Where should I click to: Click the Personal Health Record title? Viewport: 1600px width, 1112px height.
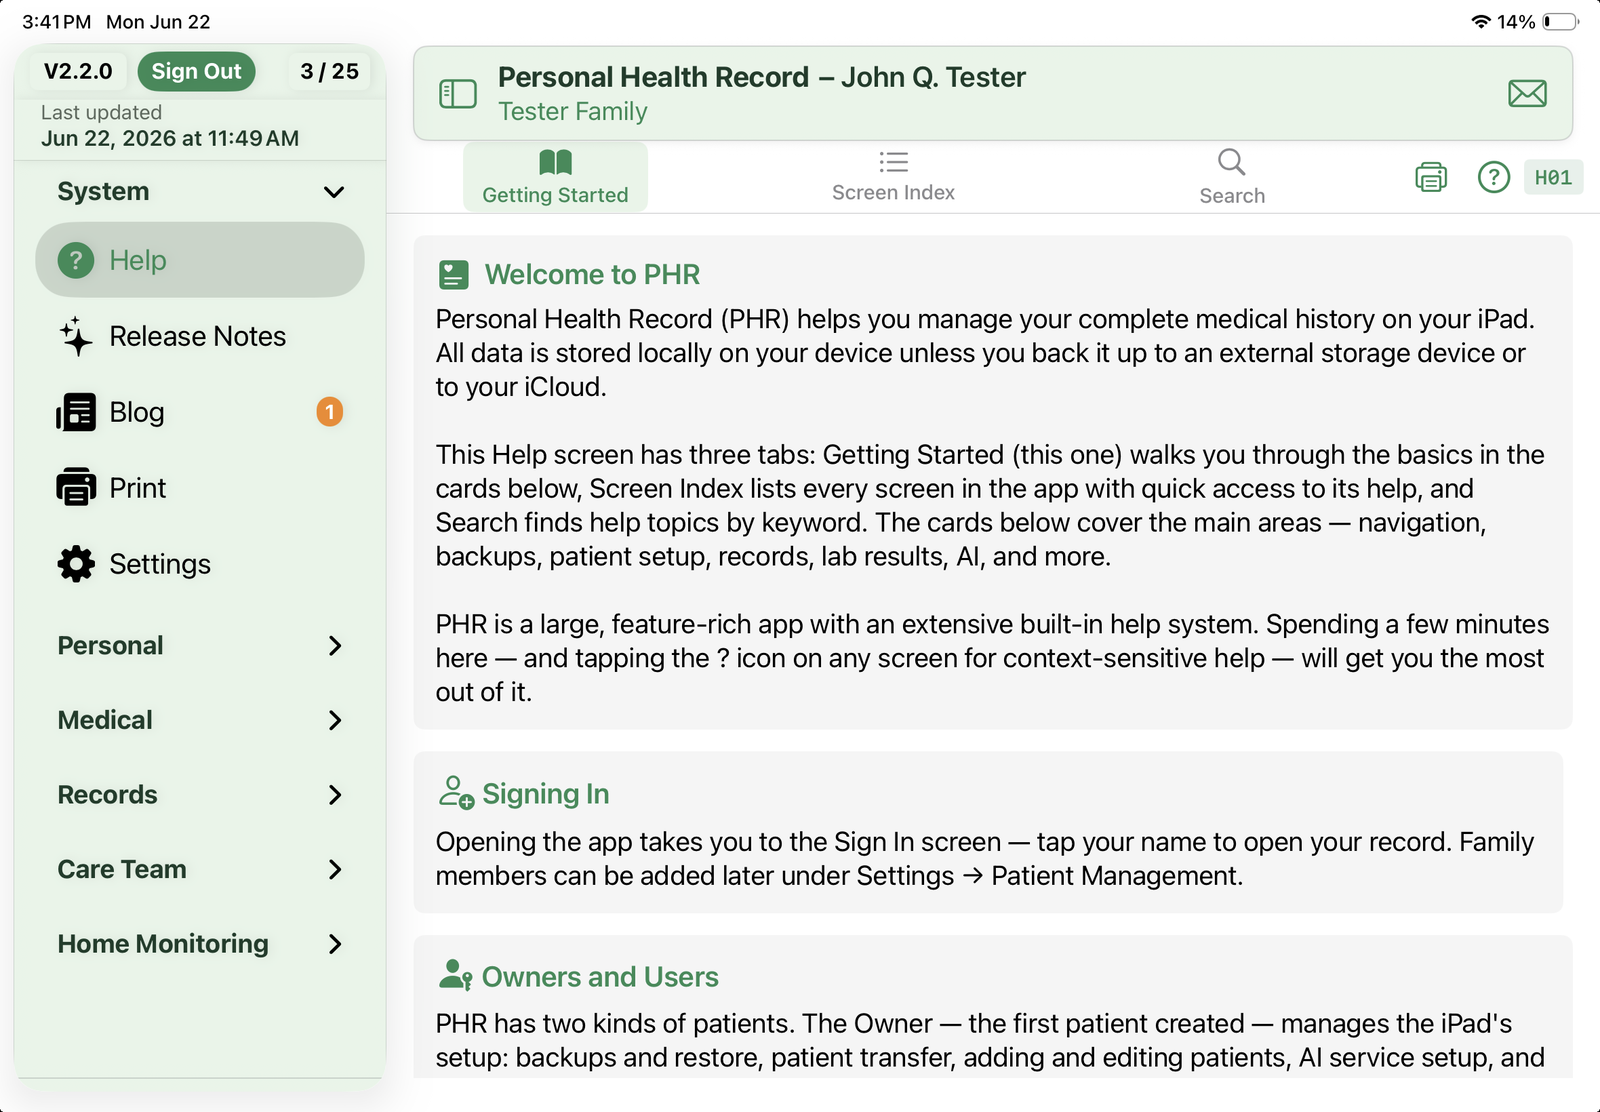coord(762,77)
